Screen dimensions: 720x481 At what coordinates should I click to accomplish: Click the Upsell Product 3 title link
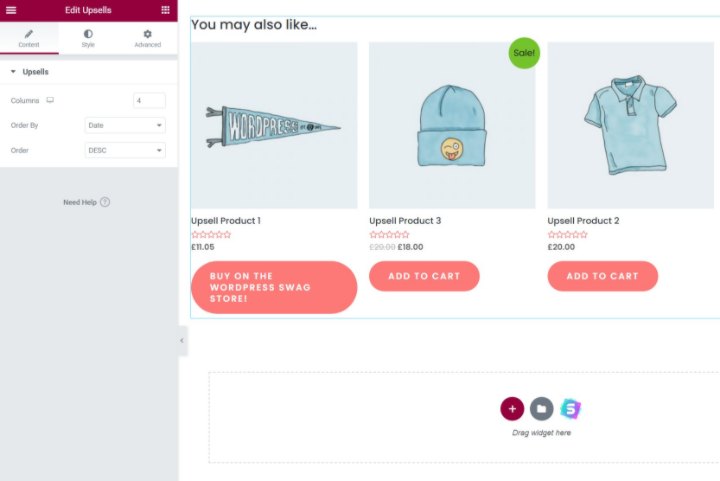click(x=405, y=221)
